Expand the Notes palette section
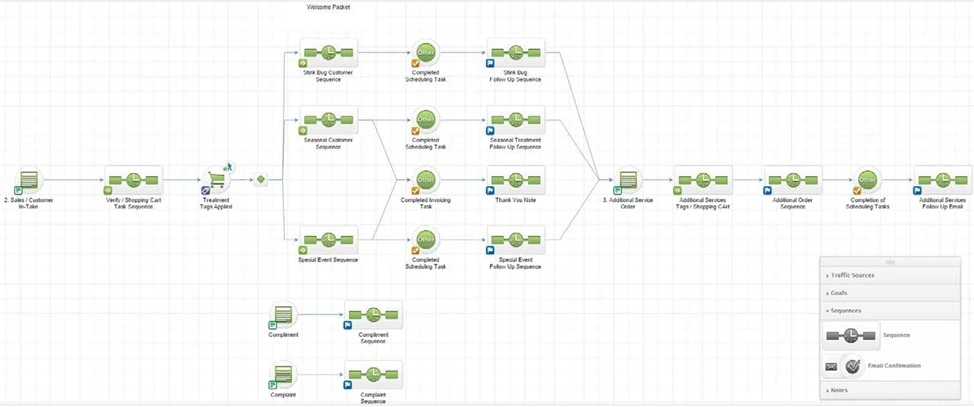Screen dimensions: 974x407 coord(890,390)
